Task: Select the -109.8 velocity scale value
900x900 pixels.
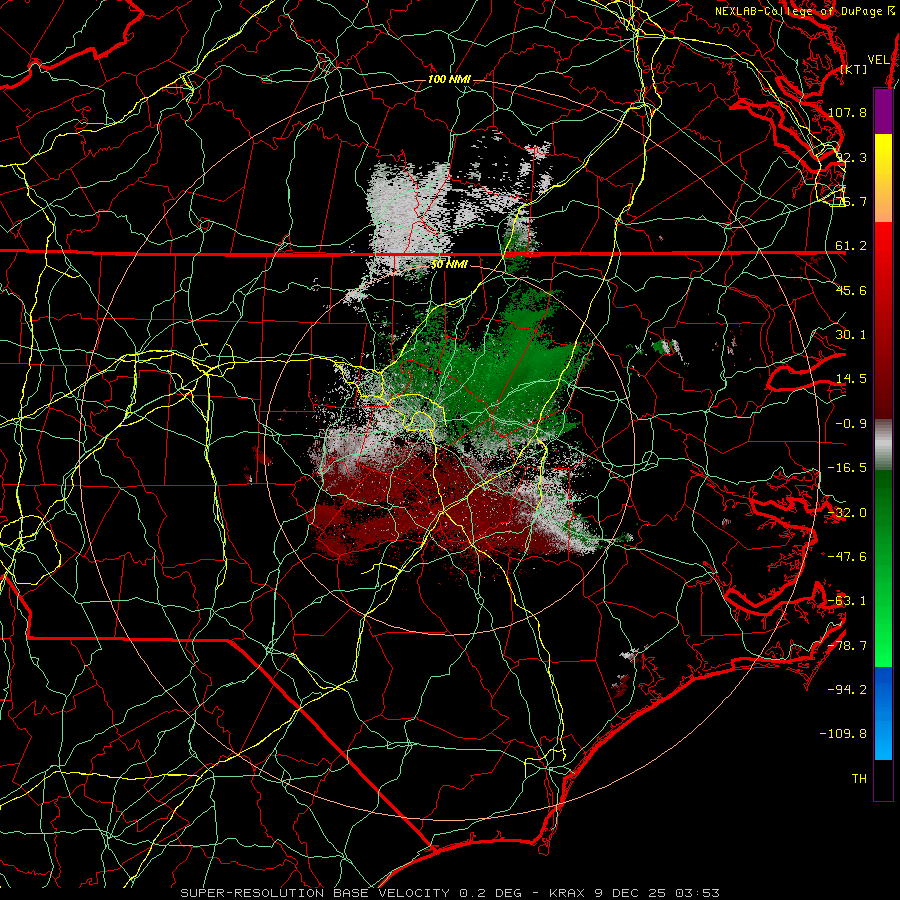Action: pyautogui.click(x=844, y=734)
